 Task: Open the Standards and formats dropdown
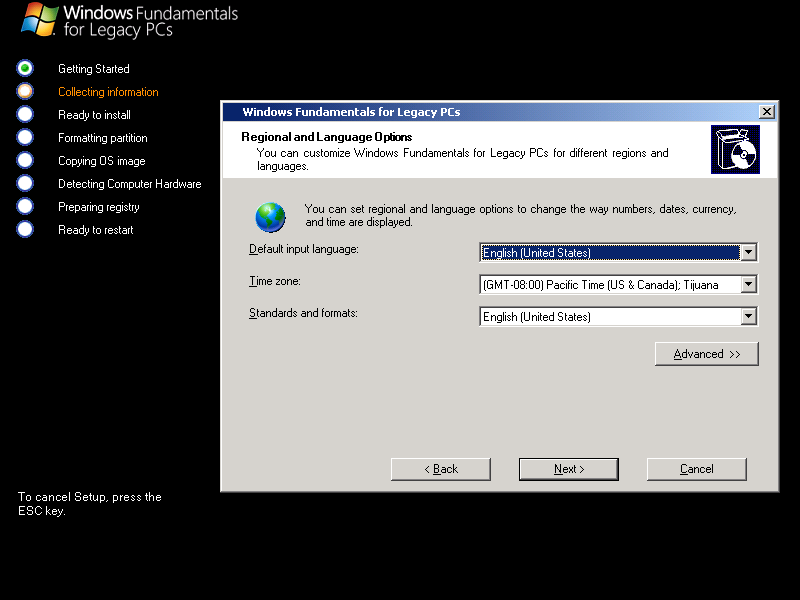[x=749, y=316]
